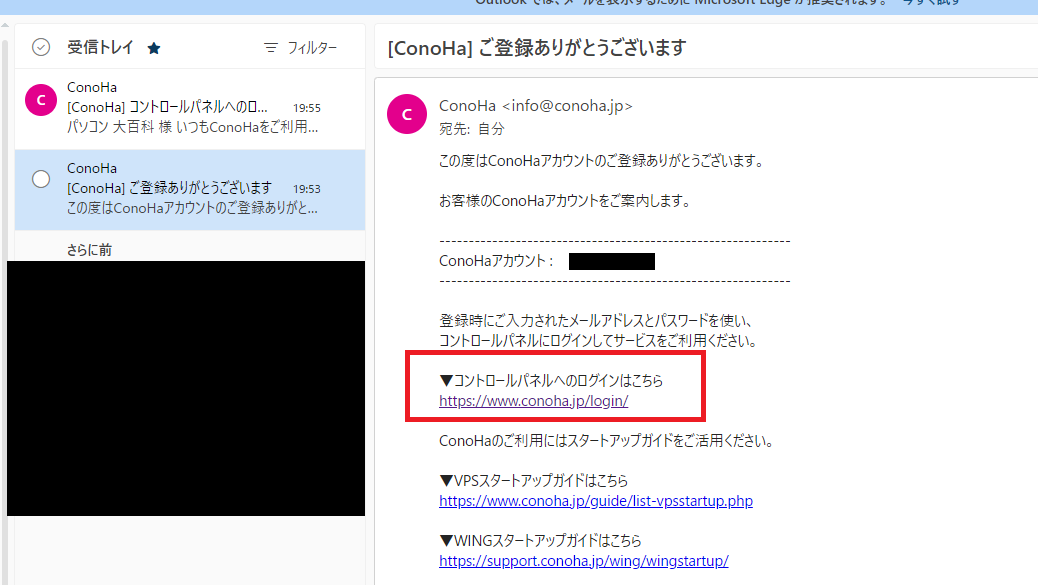Click the select-all circle checkmark beside 受信トレイ
The image size is (1038, 585).
(x=41, y=47)
